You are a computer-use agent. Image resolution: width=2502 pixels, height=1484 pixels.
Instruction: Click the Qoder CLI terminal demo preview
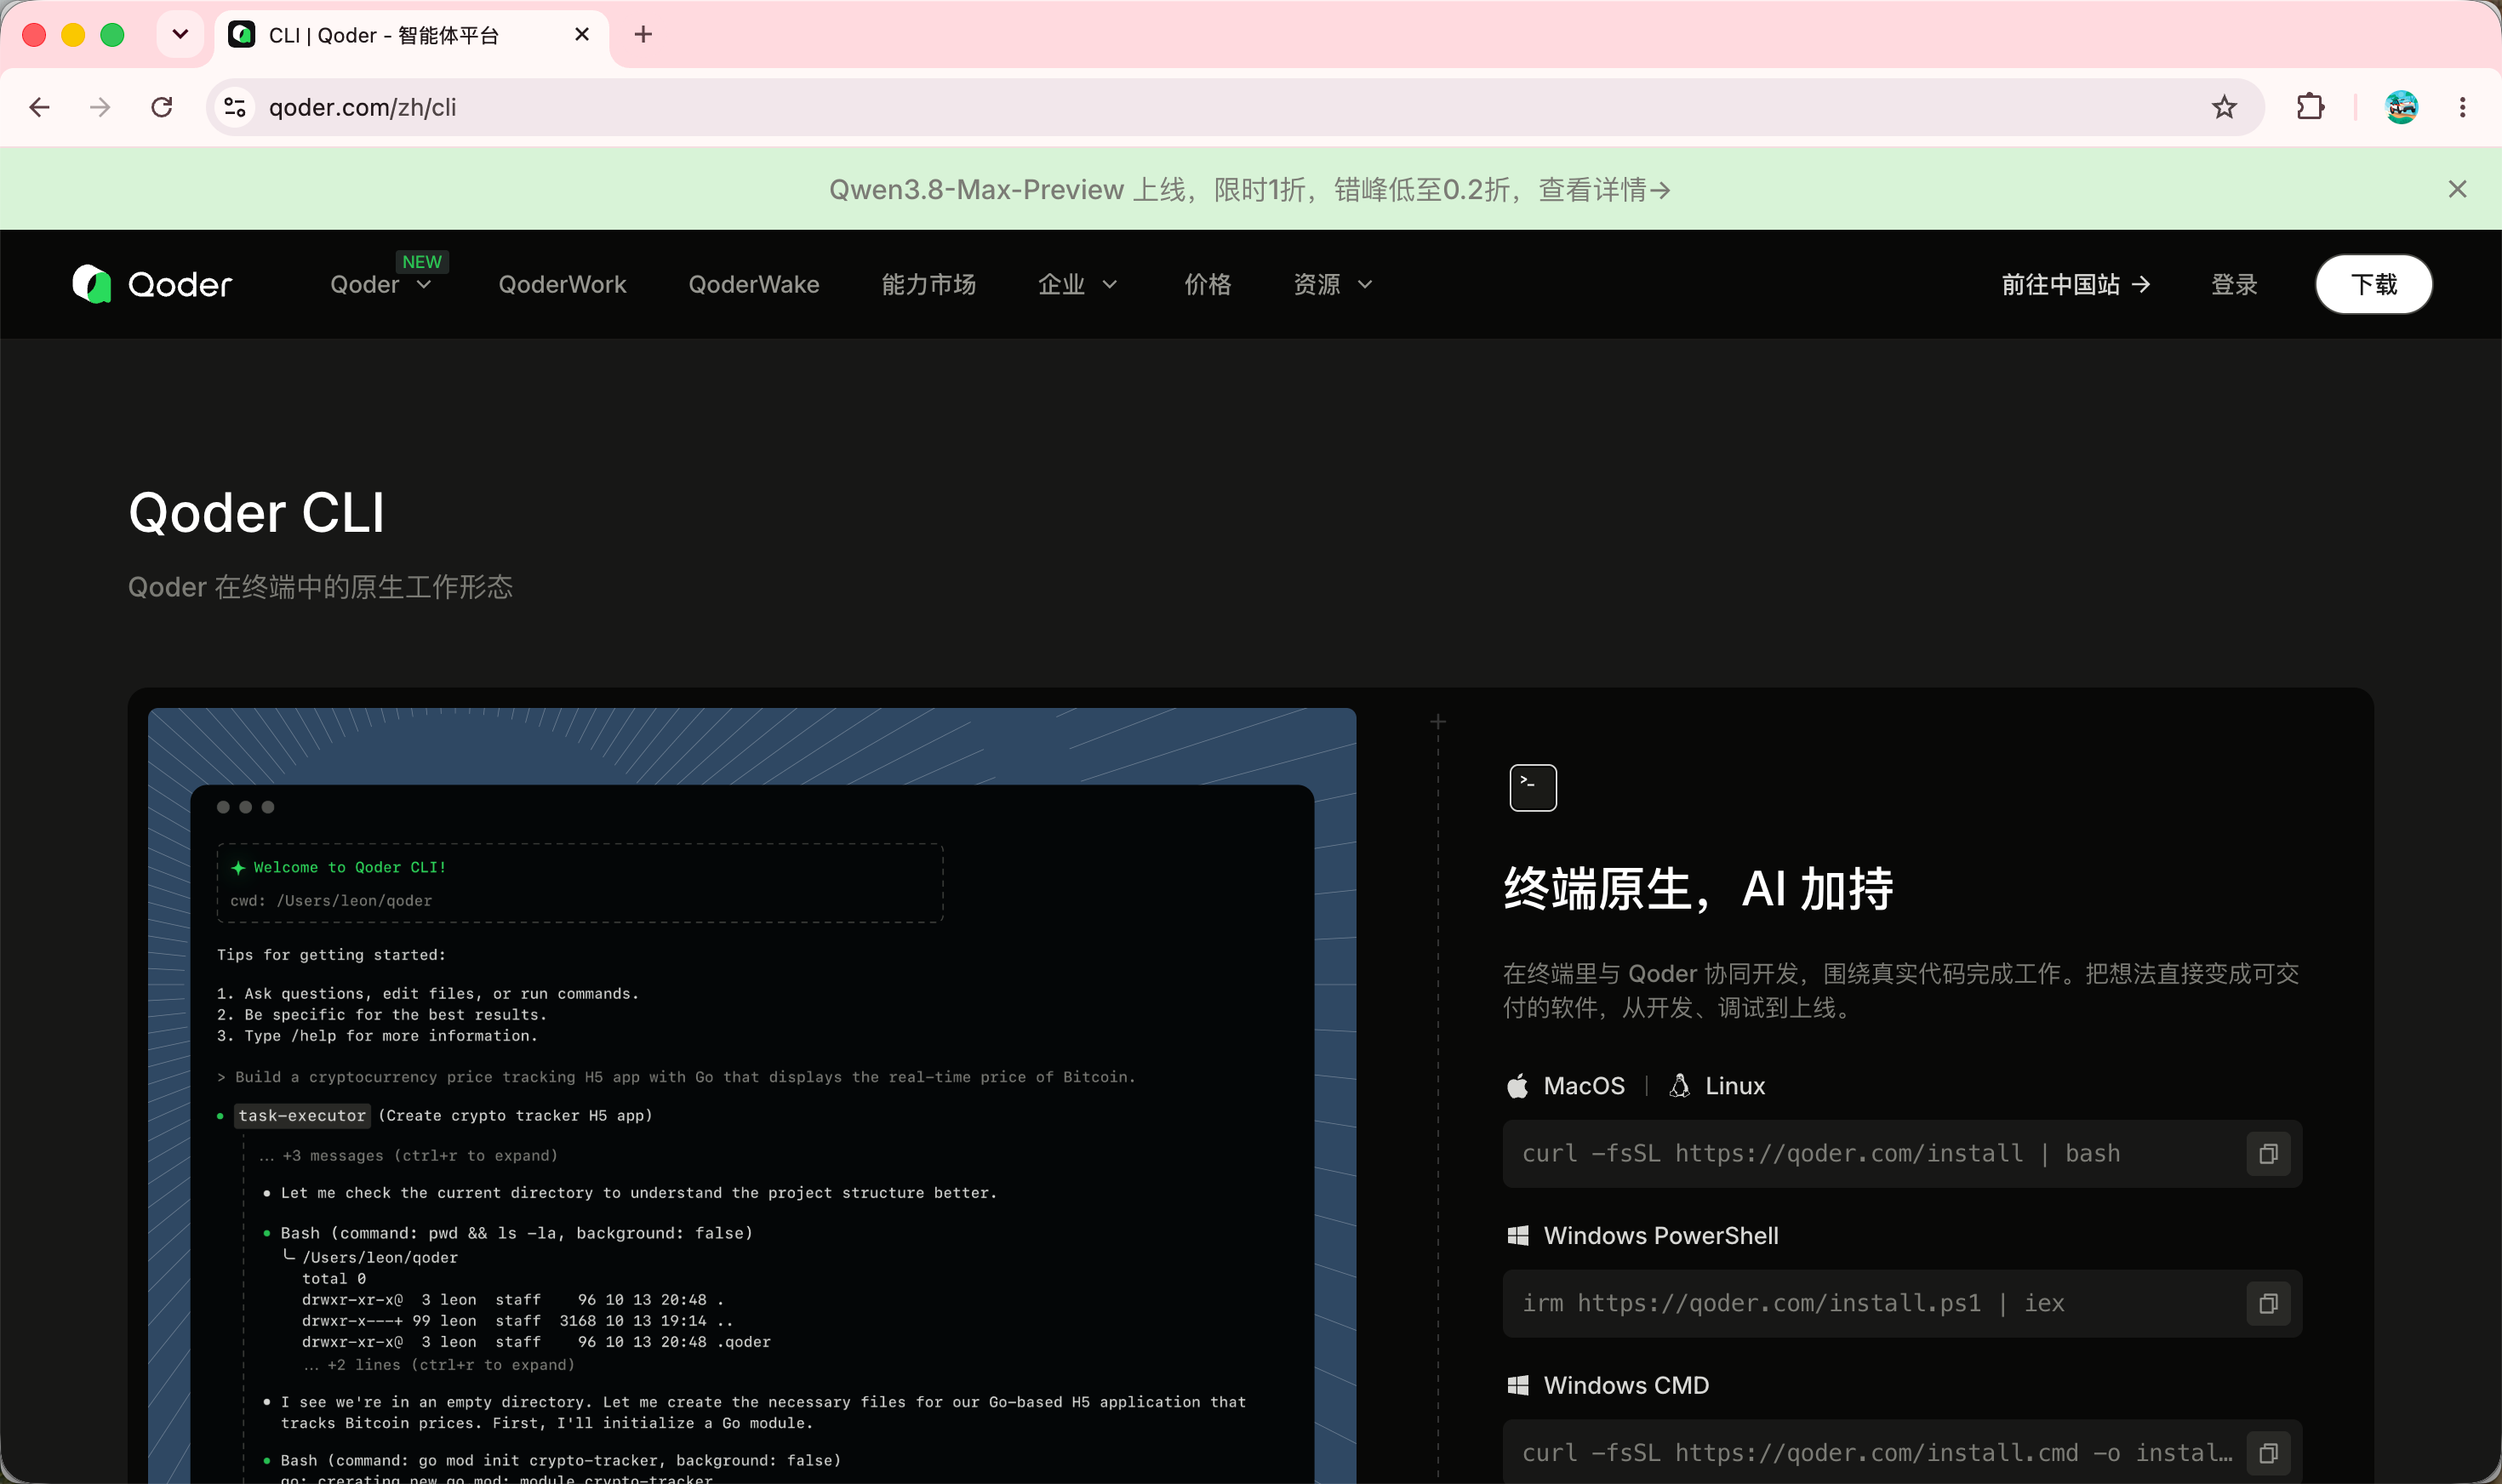(752, 1096)
